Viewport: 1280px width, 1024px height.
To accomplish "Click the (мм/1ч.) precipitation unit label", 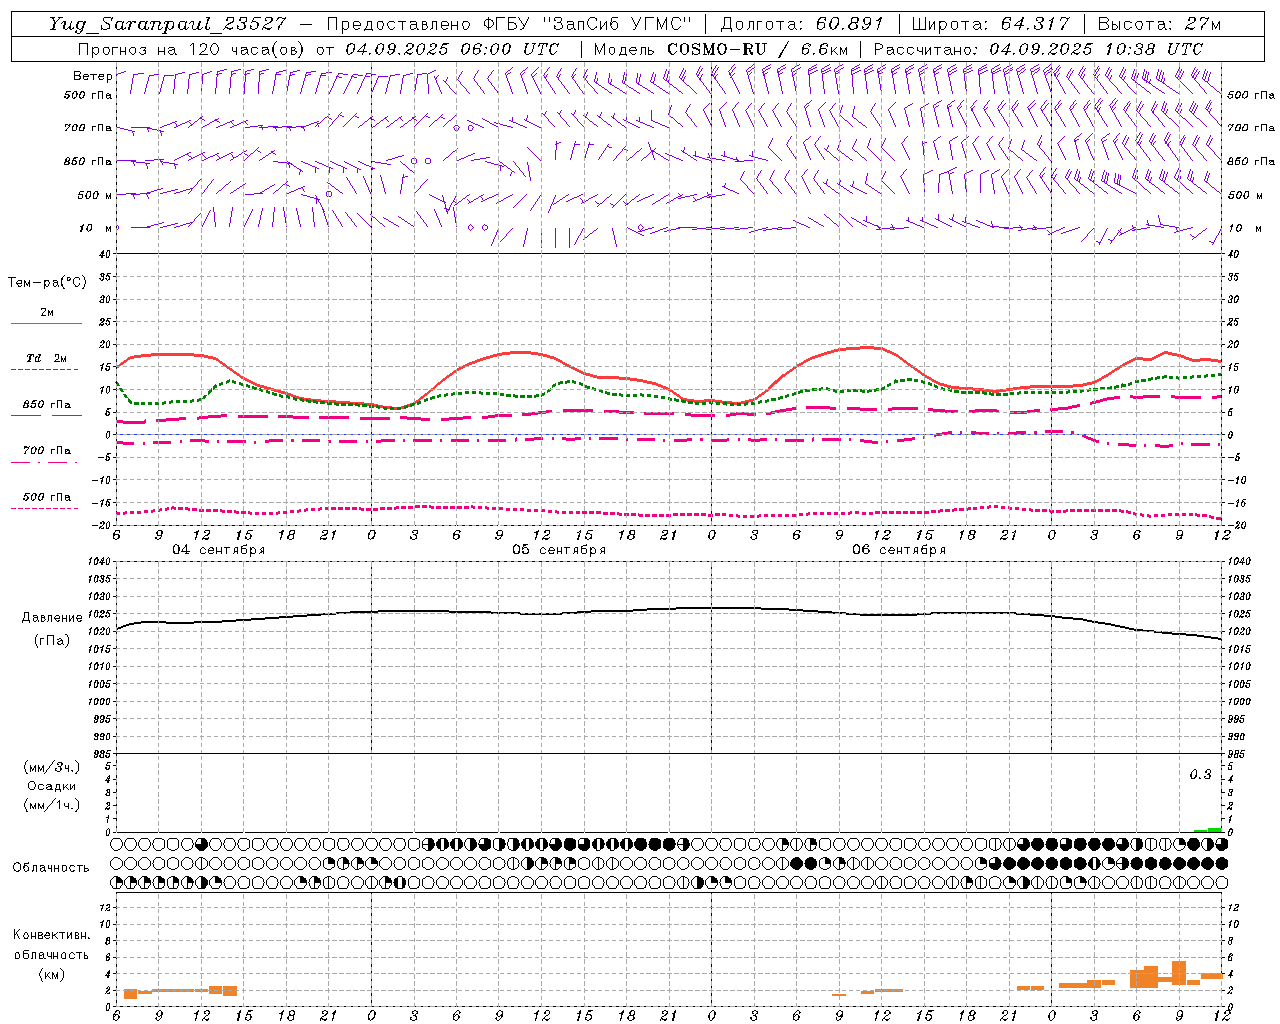I will (52, 805).
